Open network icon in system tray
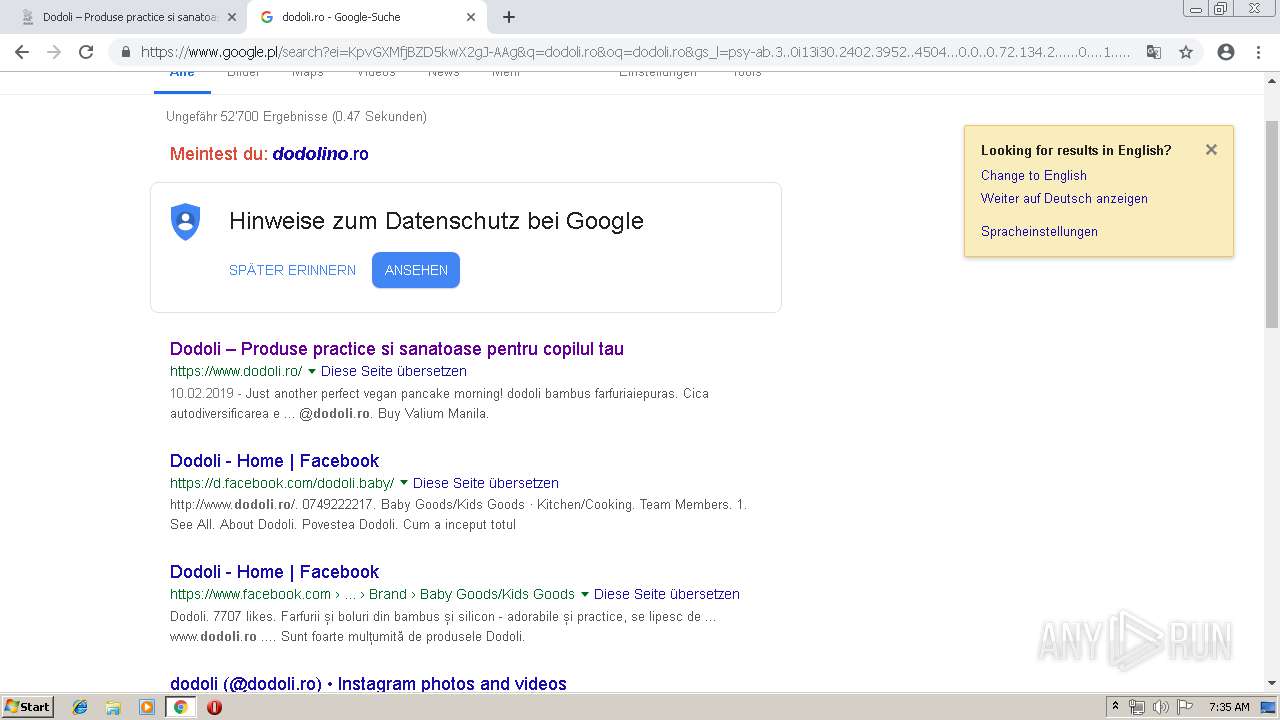Screen dimensions: 1280x720 pyautogui.click(x=1137, y=707)
